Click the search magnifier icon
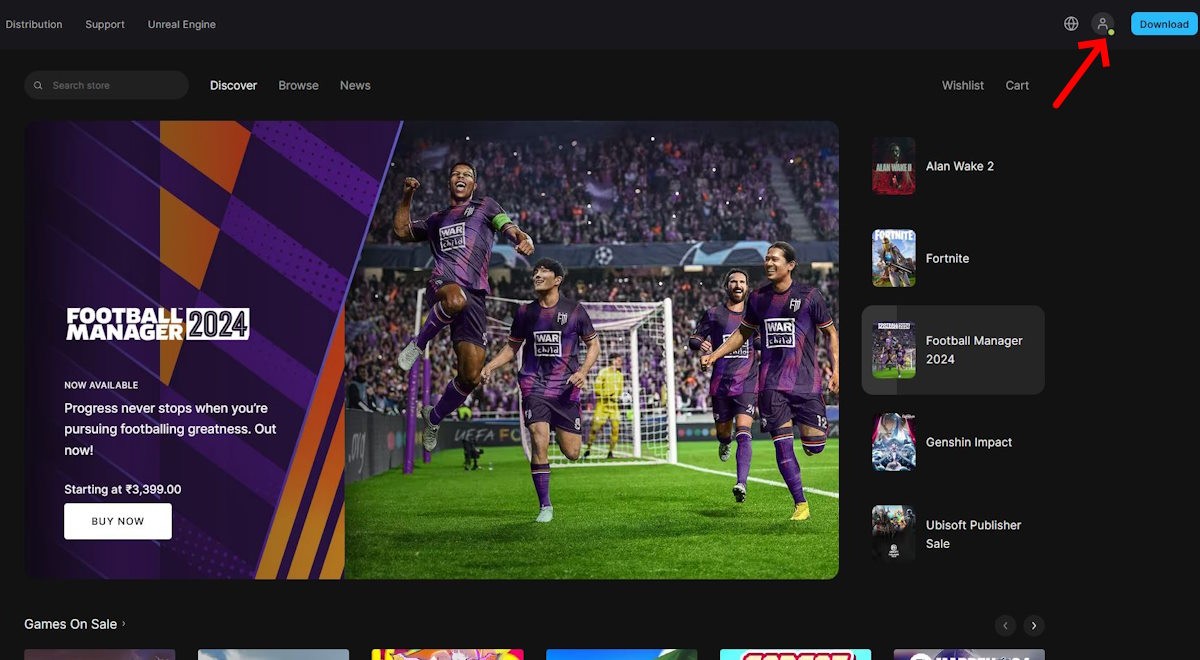The width and height of the screenshot is (1200, 660). coord(40,86)
